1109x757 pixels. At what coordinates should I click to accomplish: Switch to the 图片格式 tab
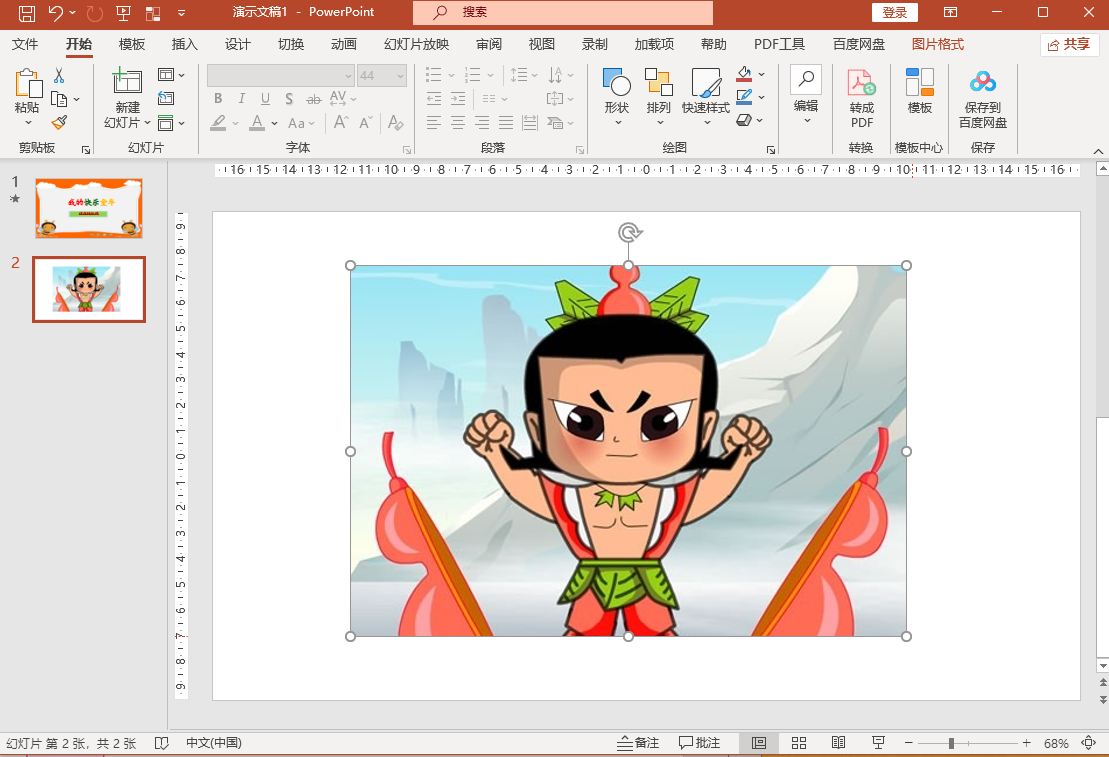point(937,44)
